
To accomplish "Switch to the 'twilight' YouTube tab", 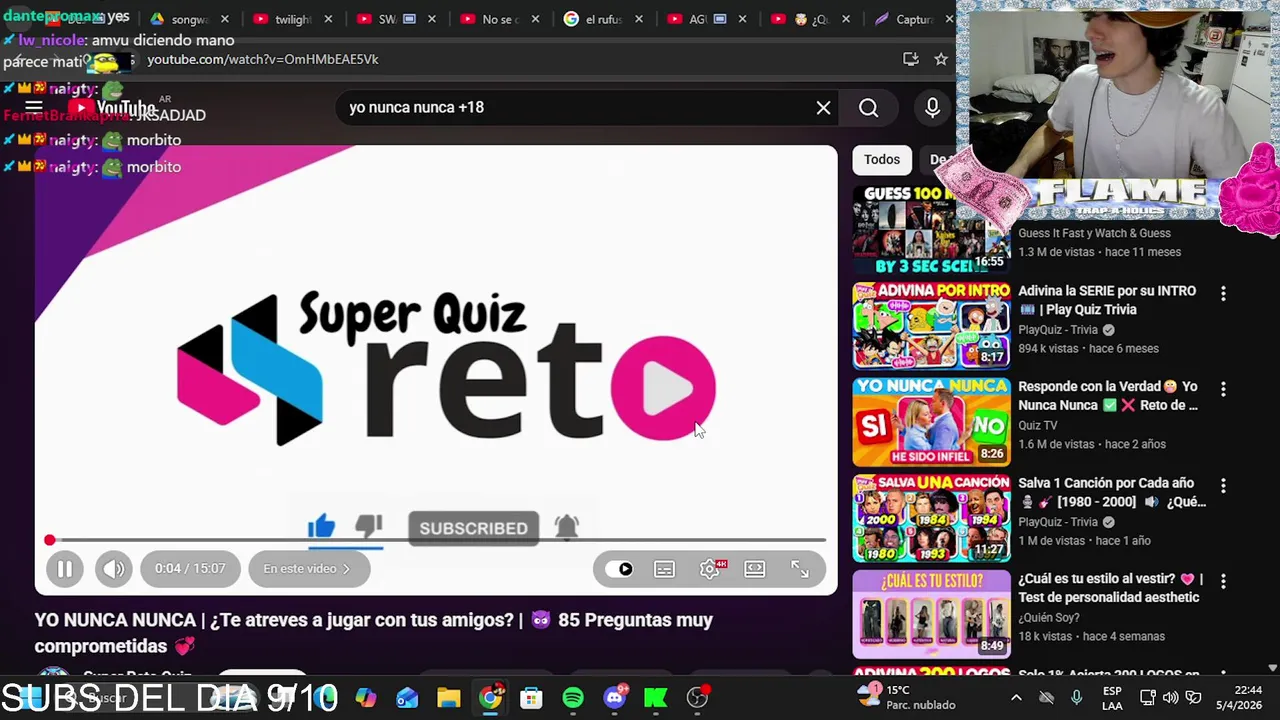I will tap(291, 19).
